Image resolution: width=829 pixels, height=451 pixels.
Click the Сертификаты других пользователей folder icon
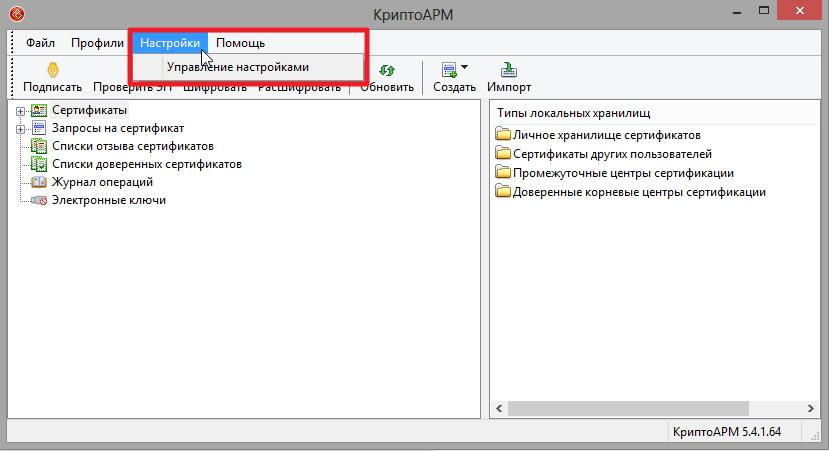tap(503, 153)
